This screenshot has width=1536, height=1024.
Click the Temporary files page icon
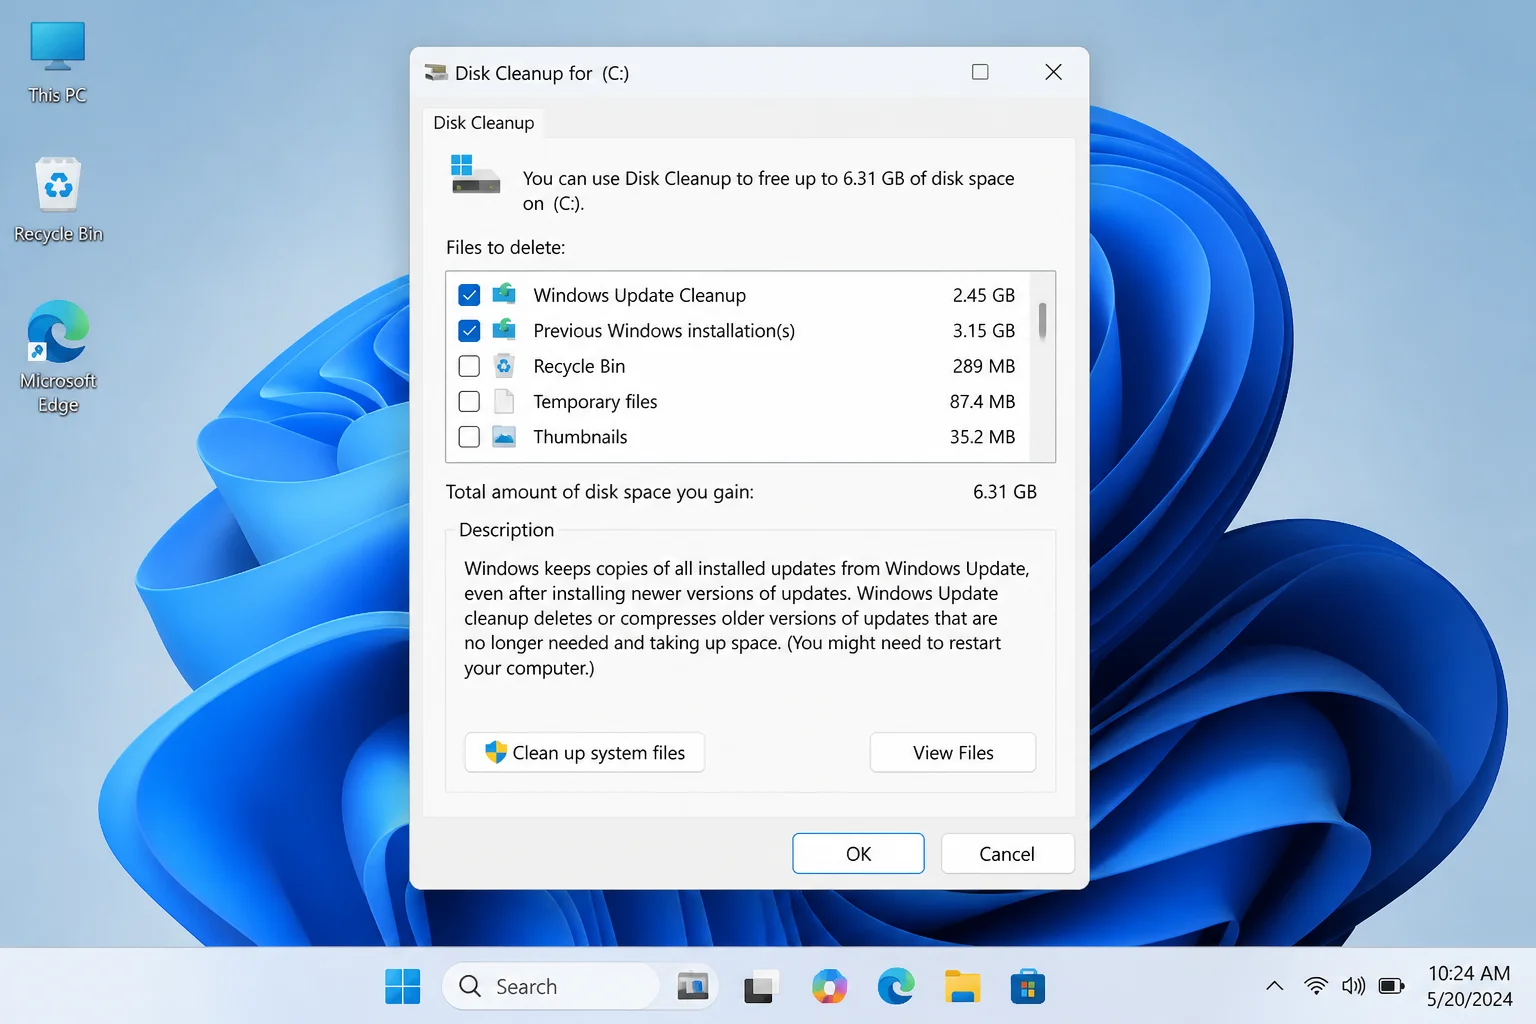[504, 401]
